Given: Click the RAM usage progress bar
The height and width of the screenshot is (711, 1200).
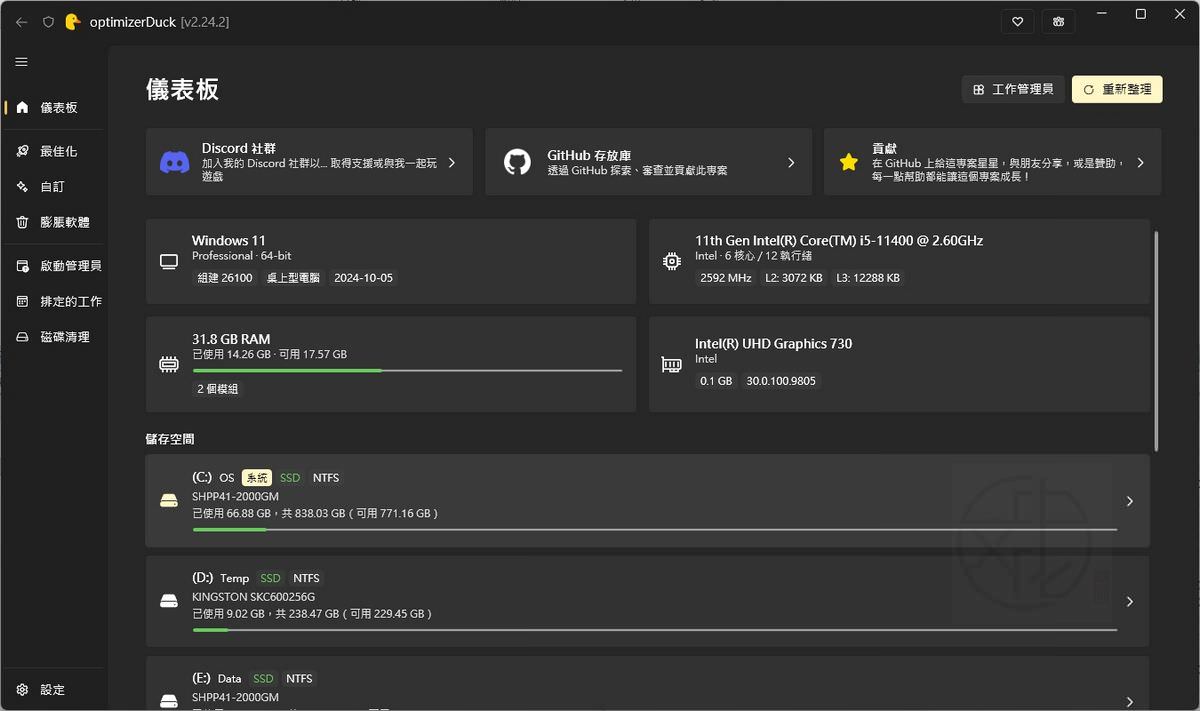Looking at the screenshot, I should coord(407,370).
